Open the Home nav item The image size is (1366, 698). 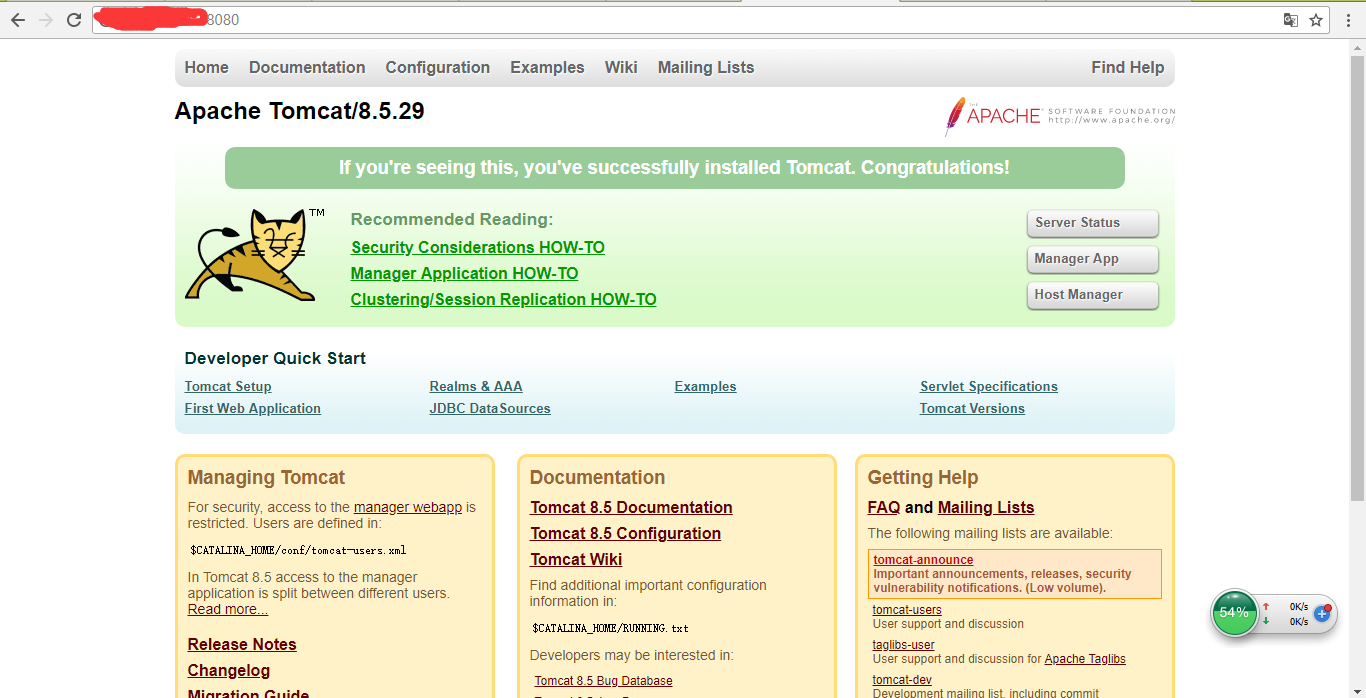pos(207,67)
